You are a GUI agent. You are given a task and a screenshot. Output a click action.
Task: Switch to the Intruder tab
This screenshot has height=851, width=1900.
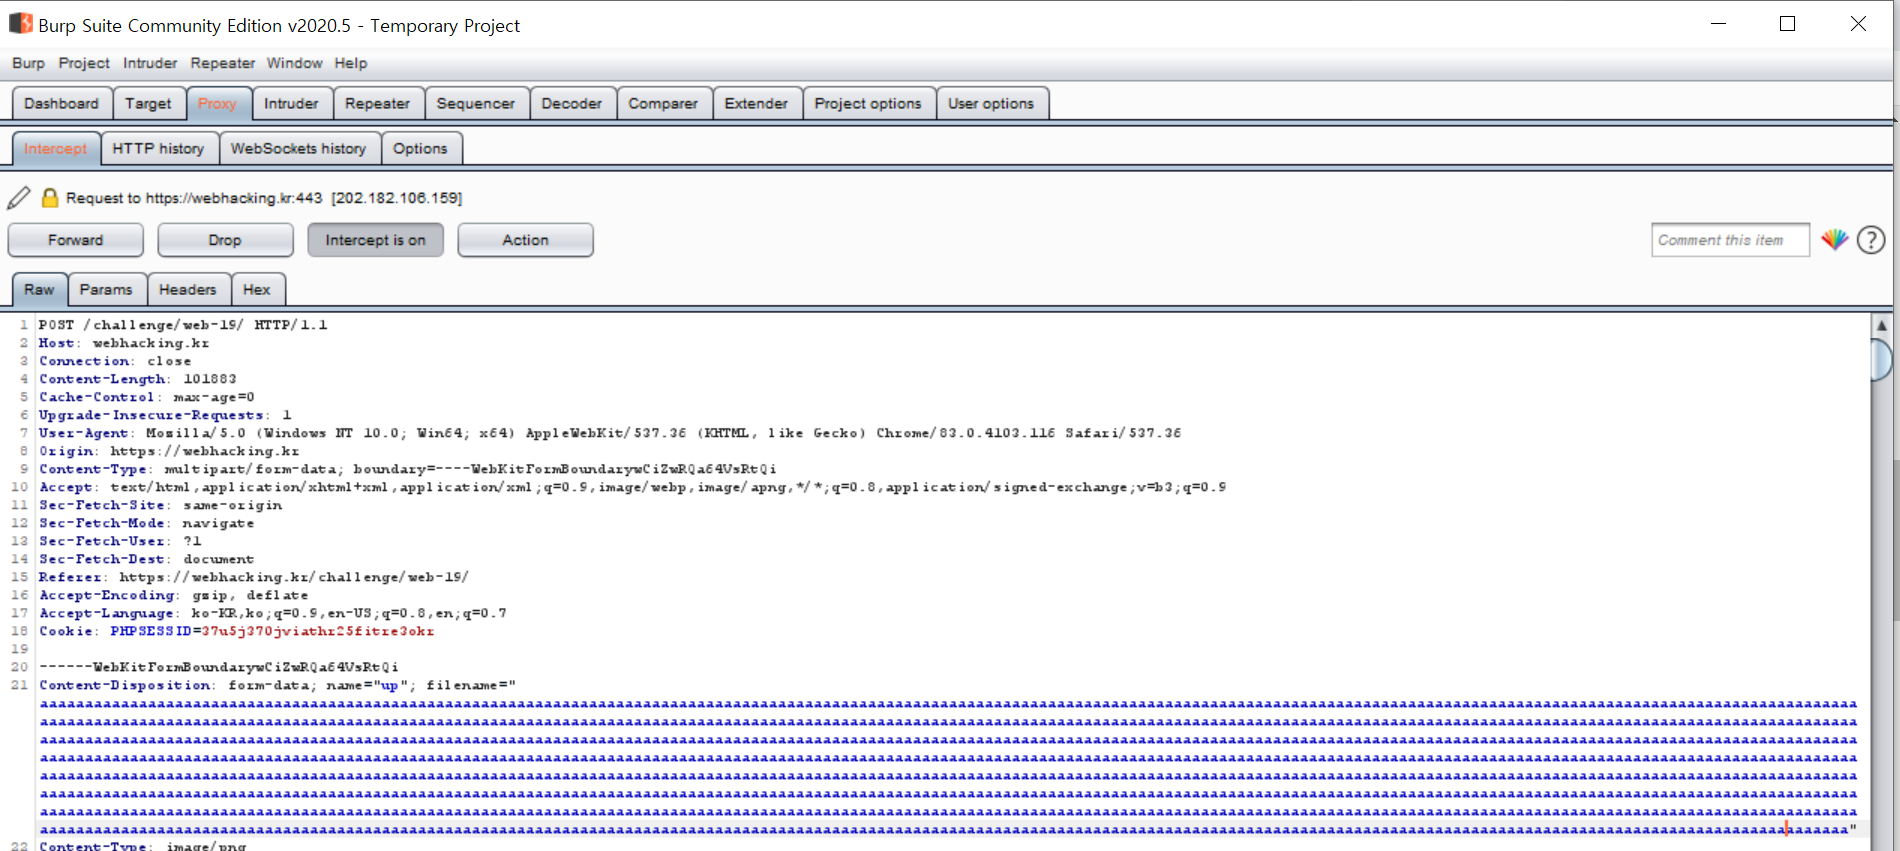point(291,103)
